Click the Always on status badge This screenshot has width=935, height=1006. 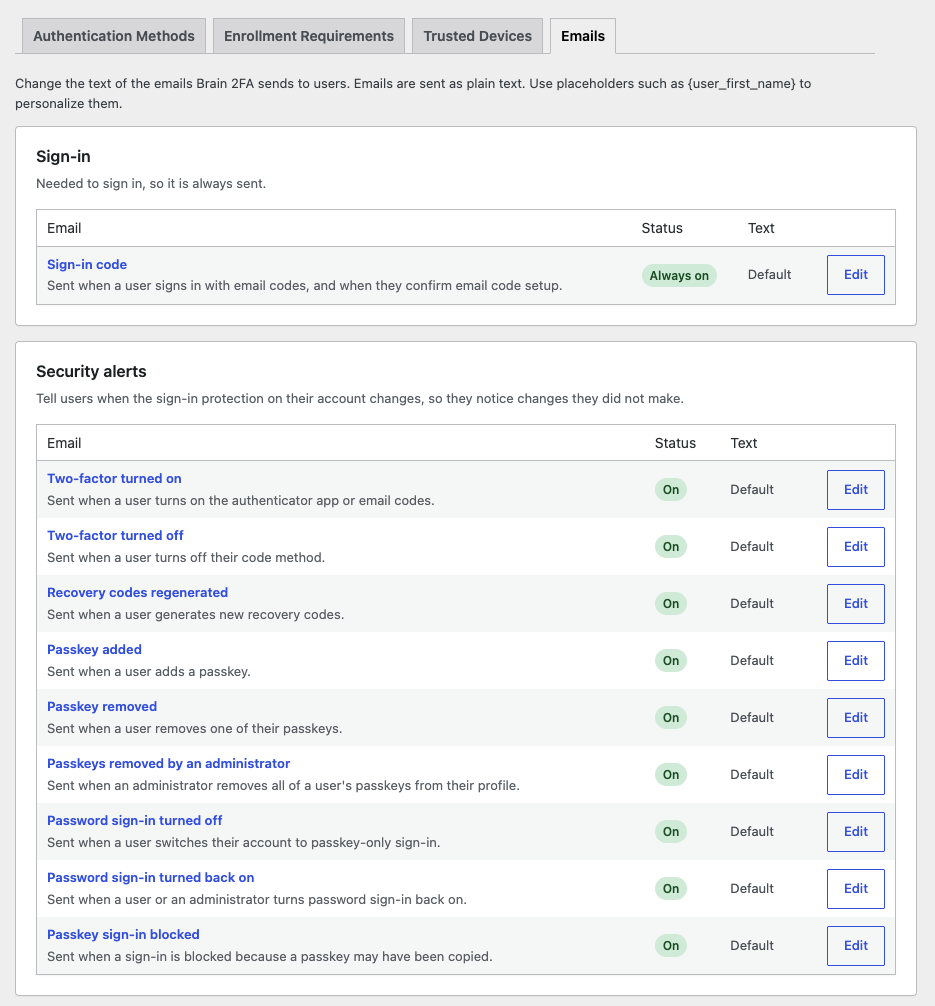pos(679,275)
